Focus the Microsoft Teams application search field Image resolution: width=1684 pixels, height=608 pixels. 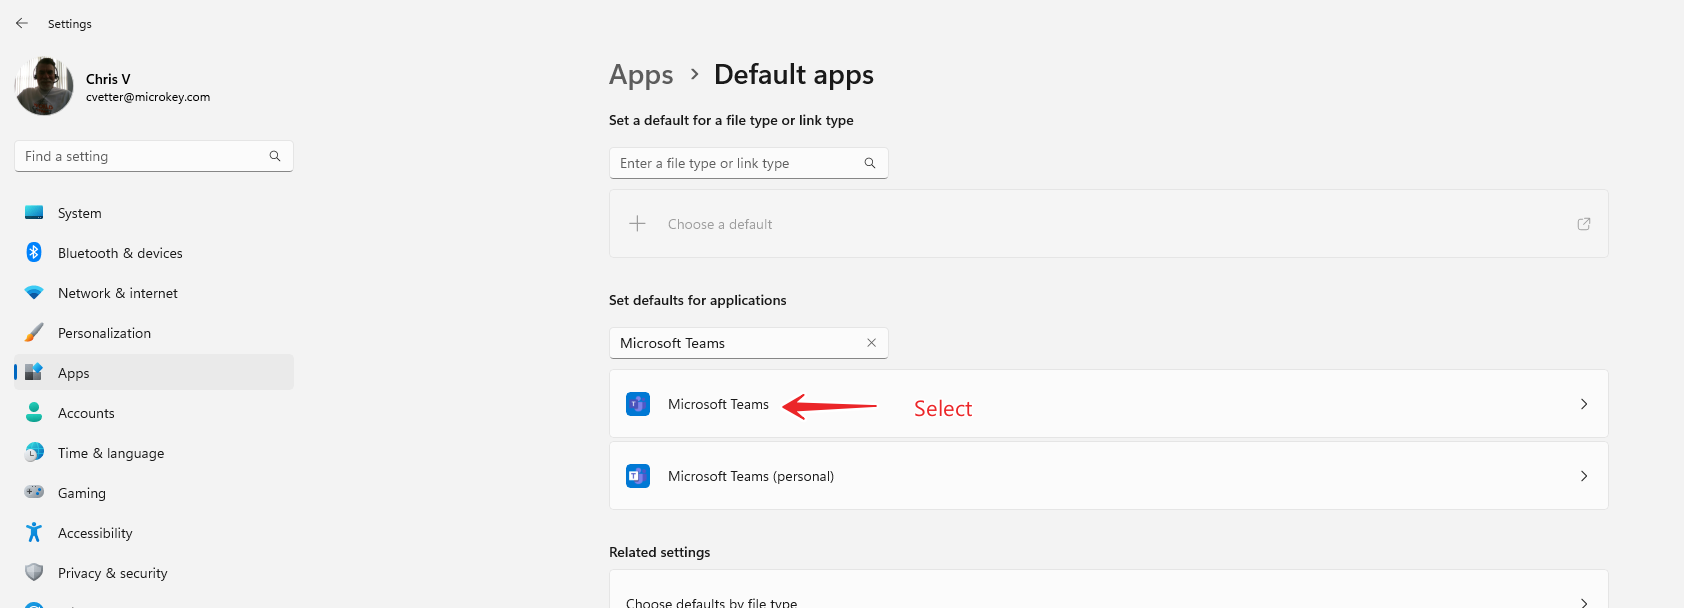pos(748,343)
